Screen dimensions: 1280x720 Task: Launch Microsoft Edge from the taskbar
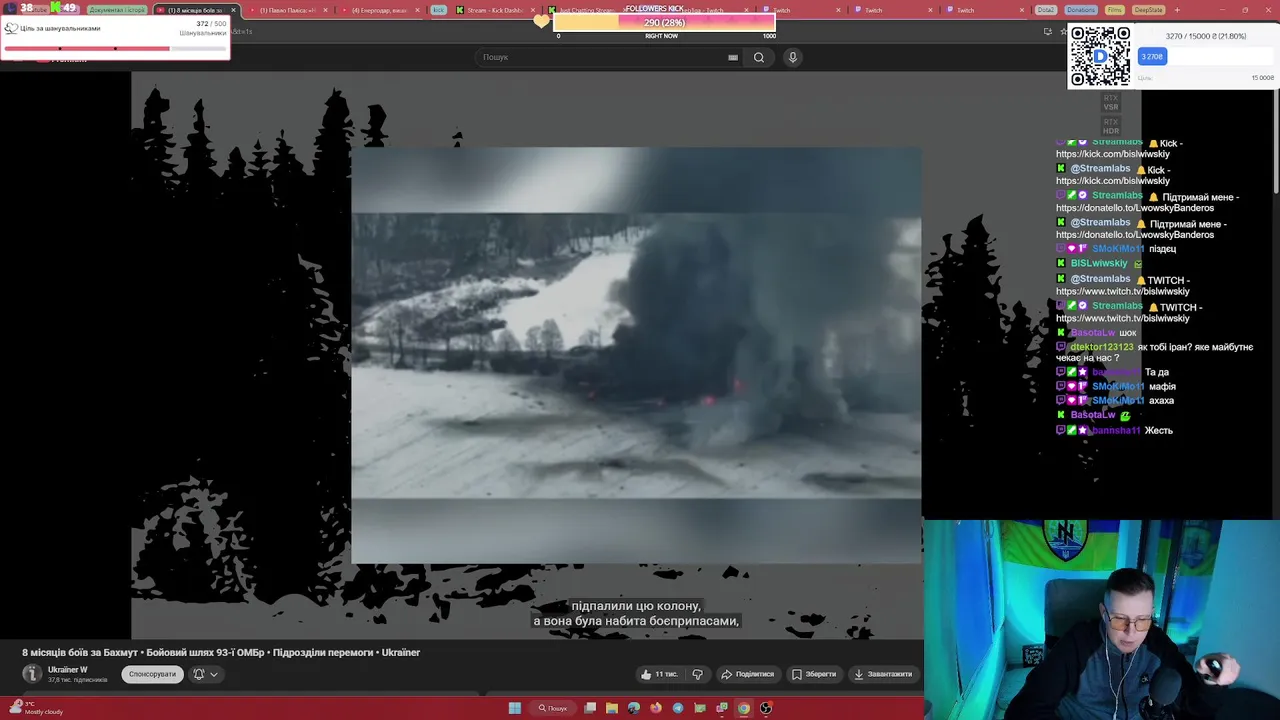tap(634, 708)
